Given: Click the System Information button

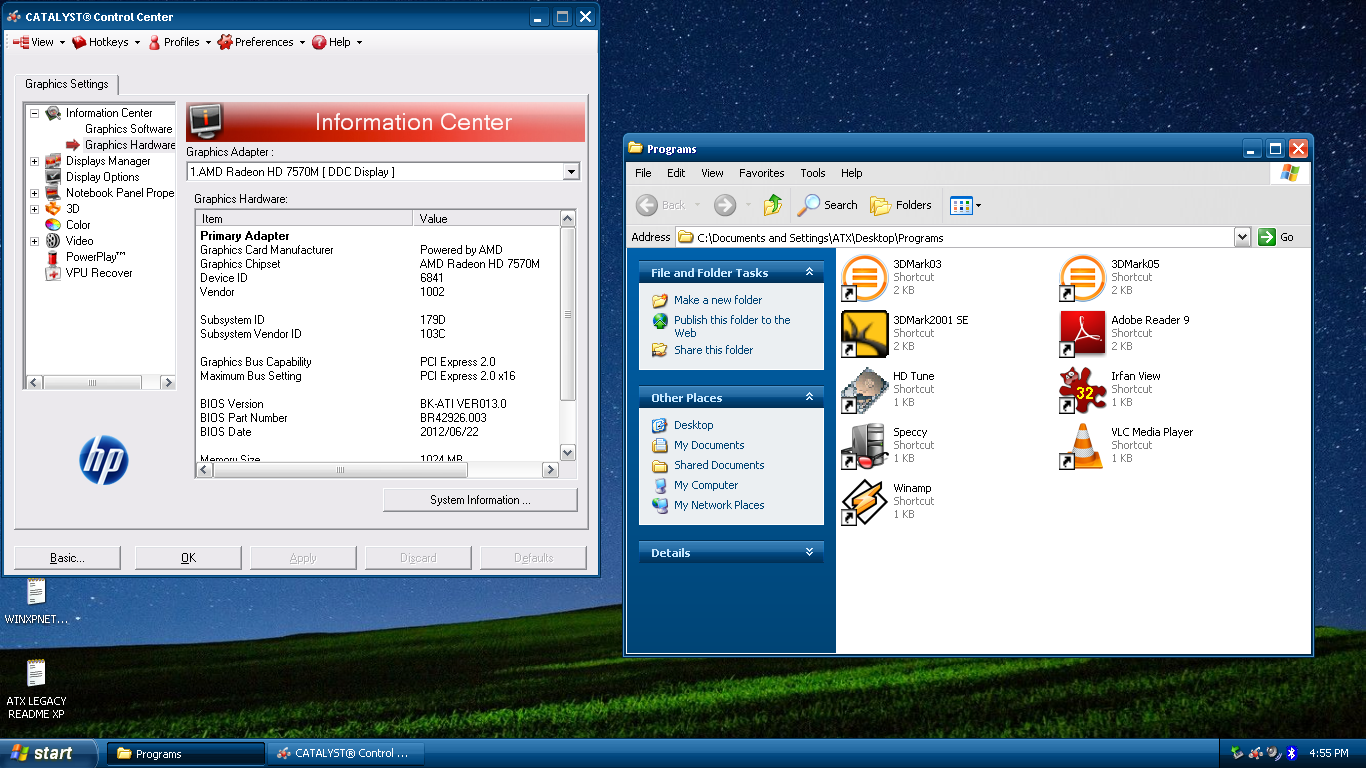Looking at the screenshot, I should point(480,500).
